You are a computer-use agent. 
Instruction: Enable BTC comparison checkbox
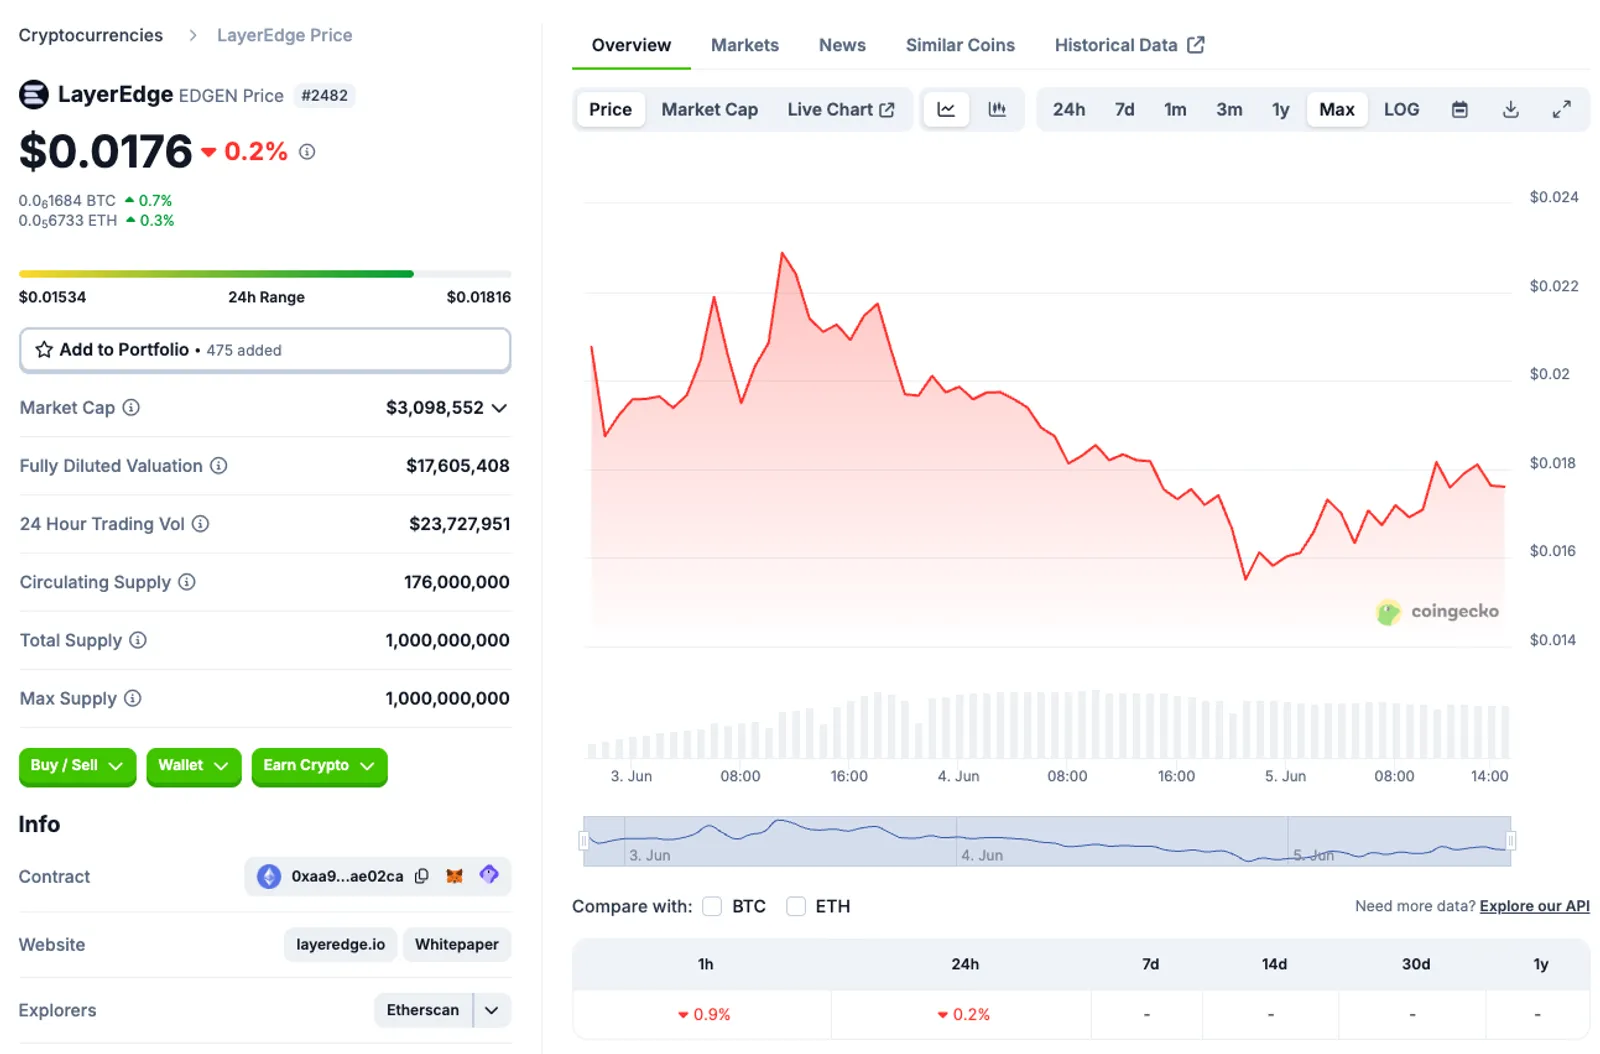click(712, 907)
